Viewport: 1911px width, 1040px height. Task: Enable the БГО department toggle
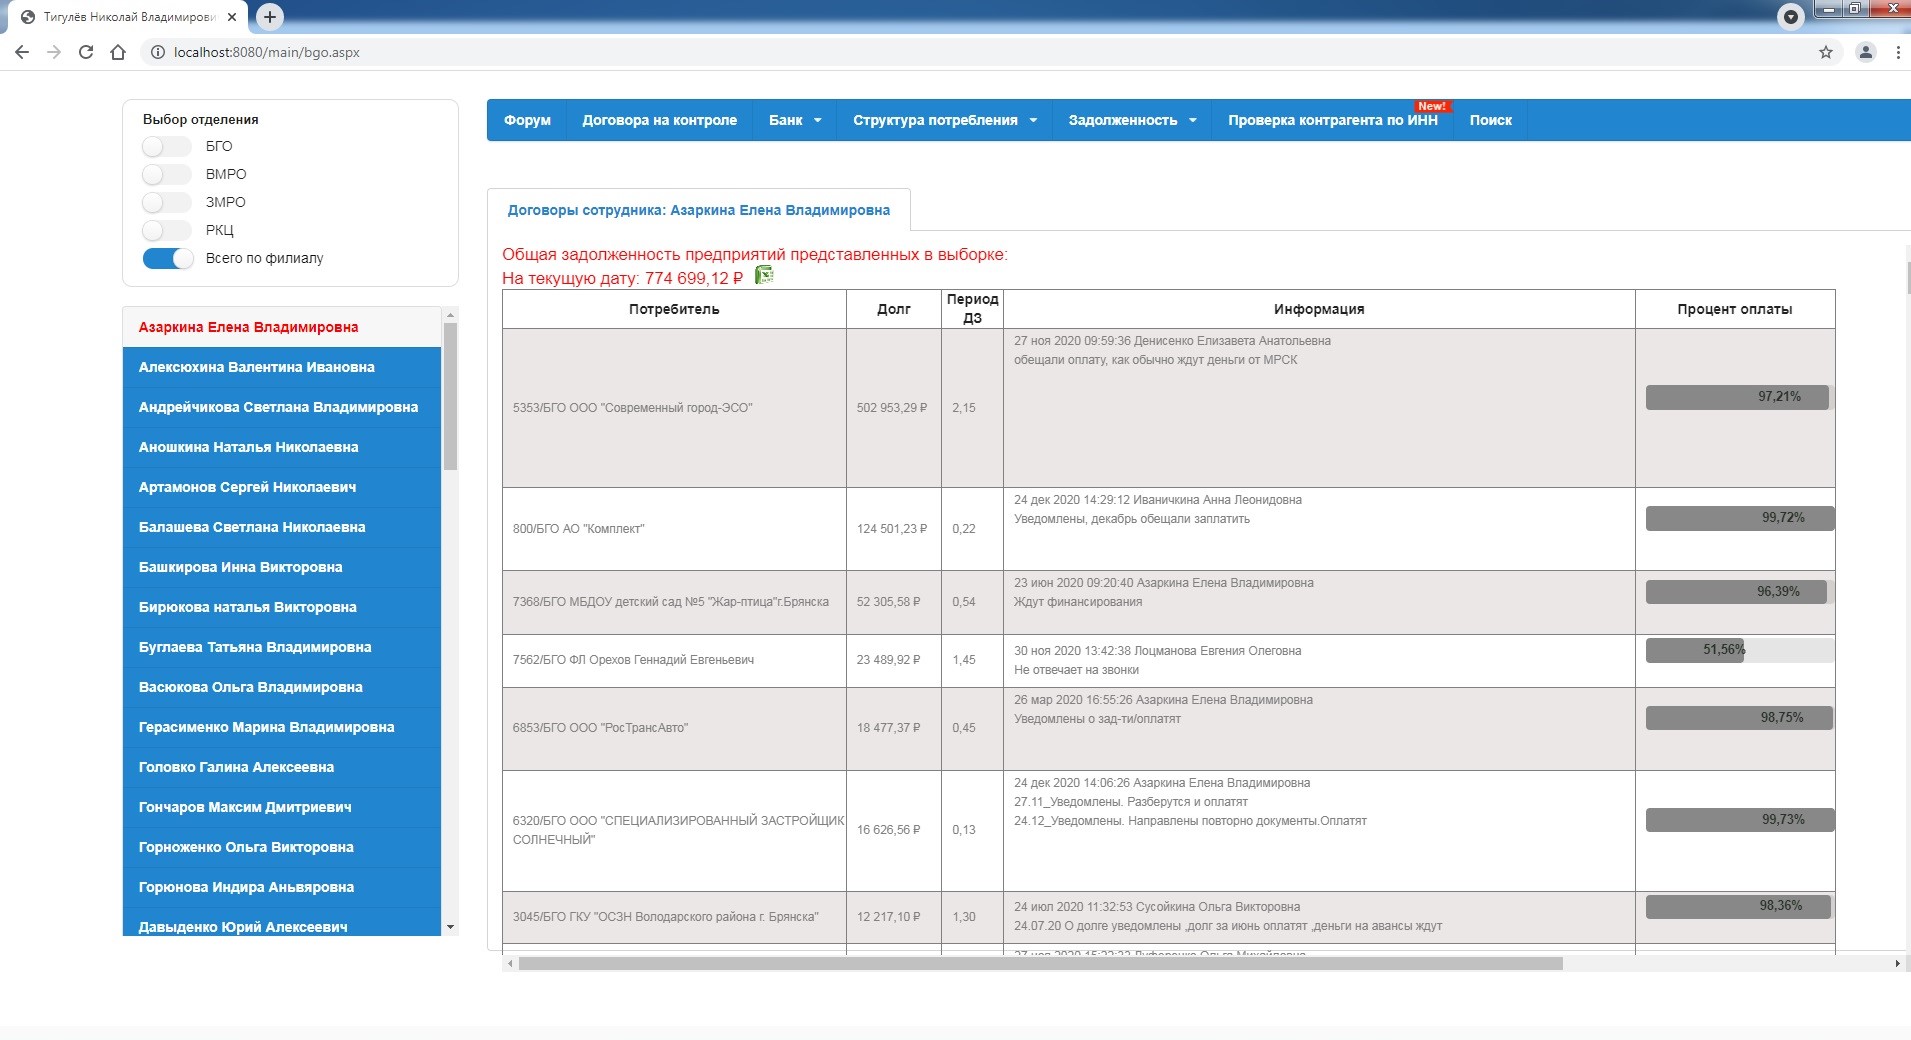[166, 147]
